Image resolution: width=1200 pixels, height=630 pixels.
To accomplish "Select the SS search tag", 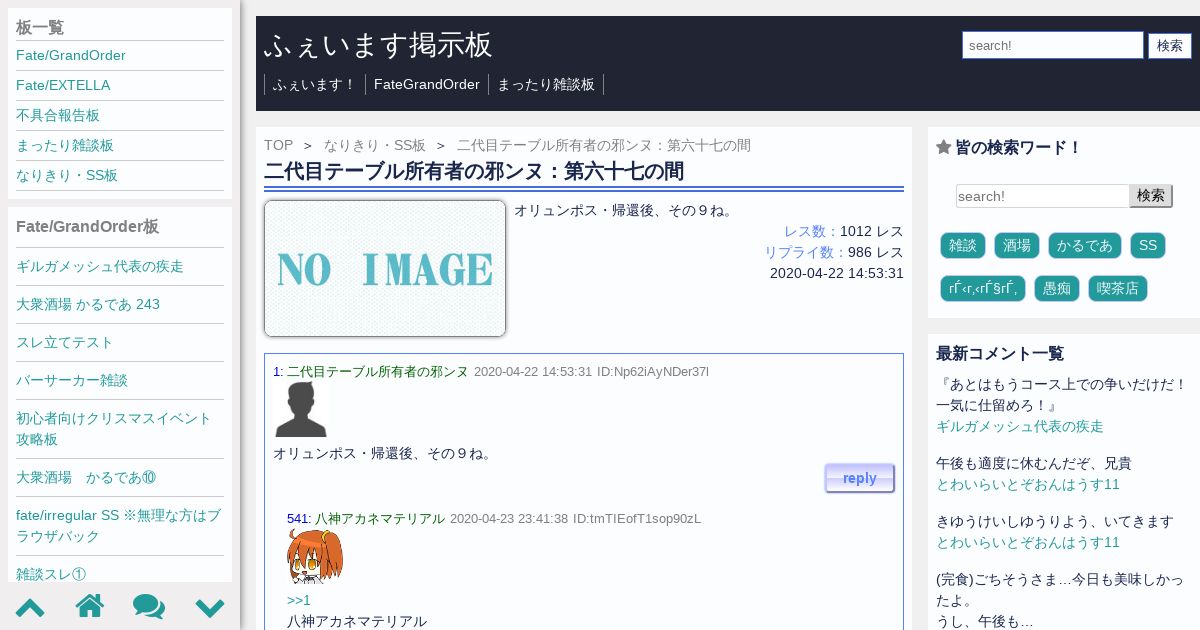I will click(1148, 245).
